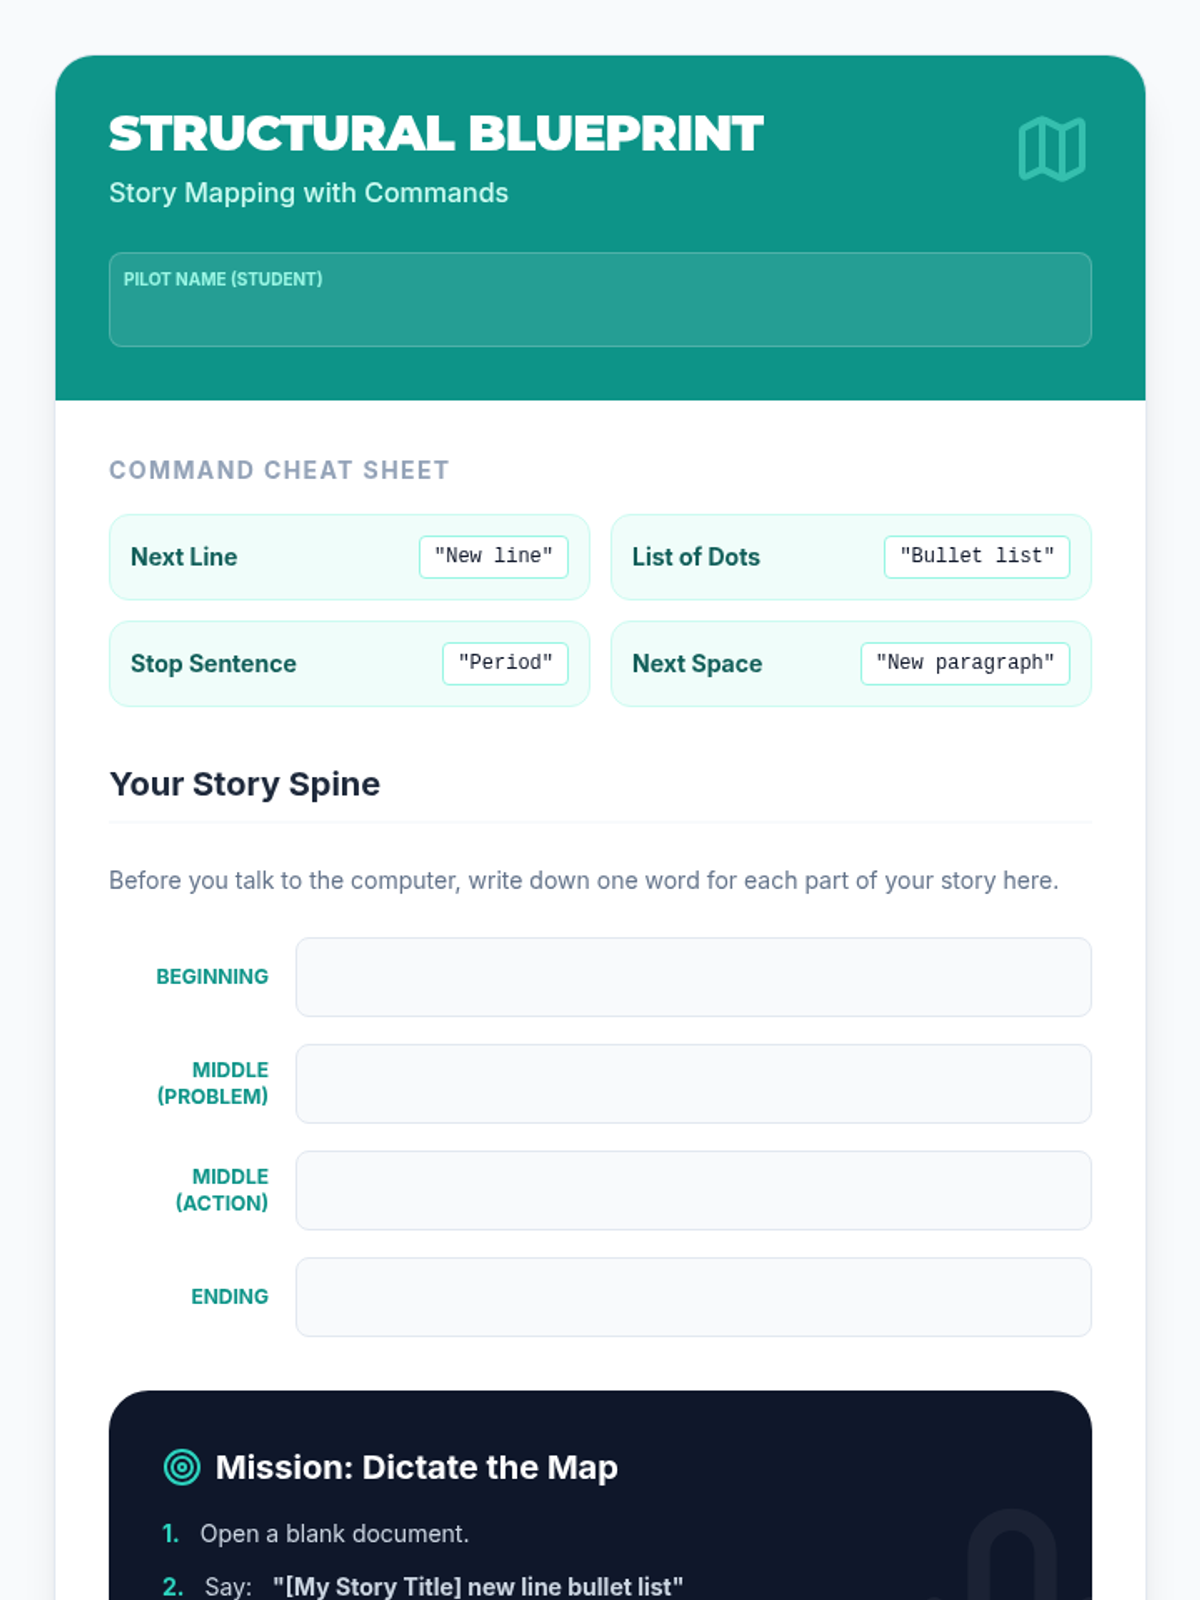Click the Middle (Action) input box
The height and width of the screenshot is (1600, 1200).
tap(693, 1190)
